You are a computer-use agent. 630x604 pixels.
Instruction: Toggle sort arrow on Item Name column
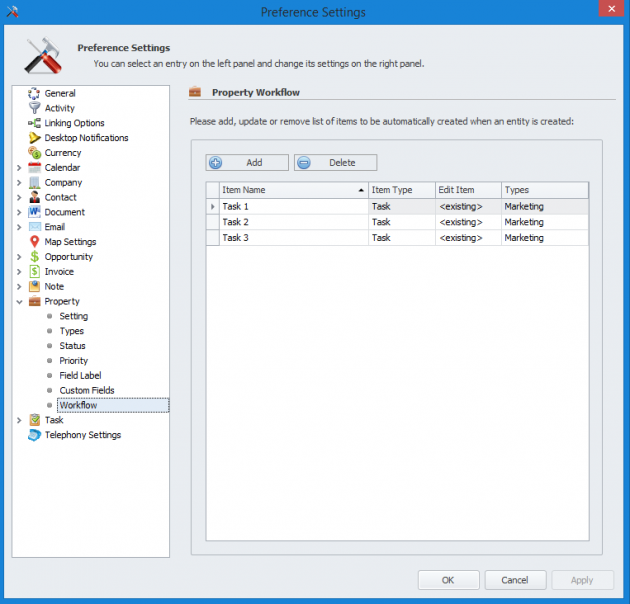click(x=361, y=190)
